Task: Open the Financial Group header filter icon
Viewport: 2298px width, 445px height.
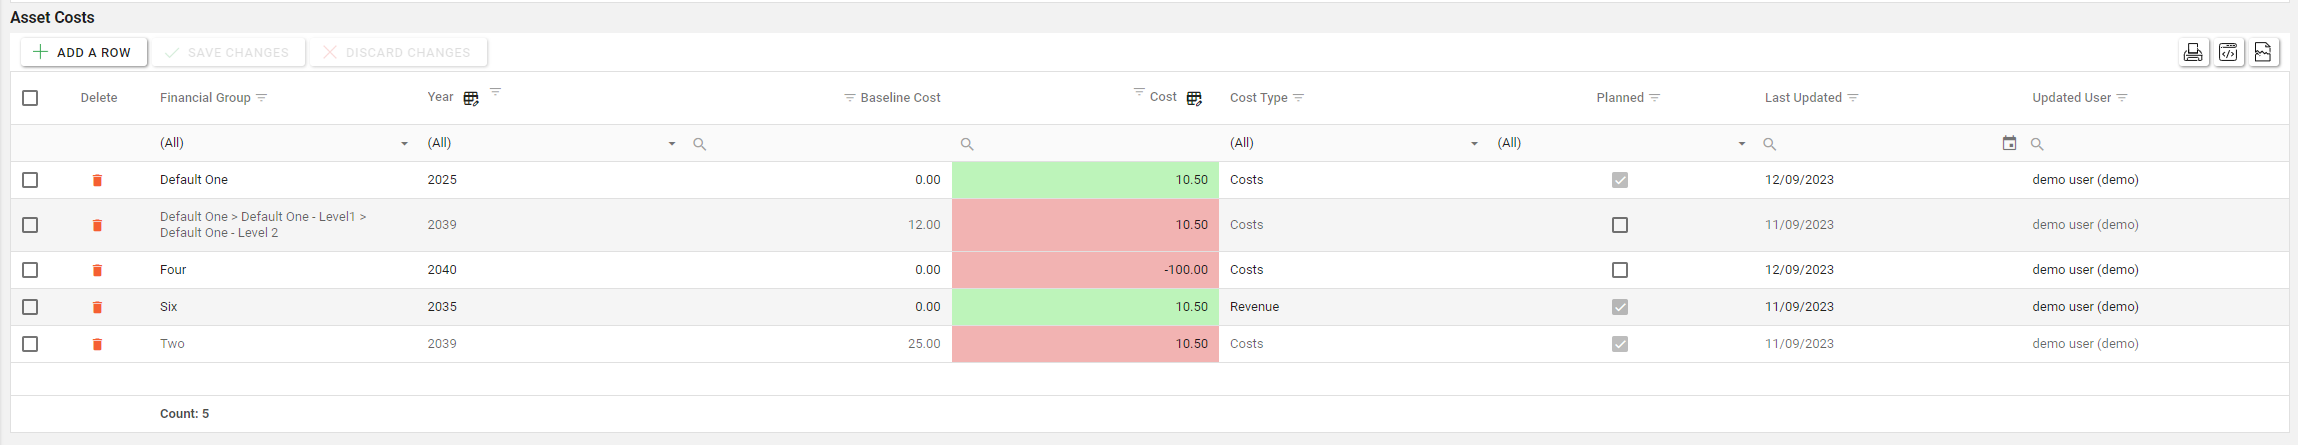Action: pos(262,98)
